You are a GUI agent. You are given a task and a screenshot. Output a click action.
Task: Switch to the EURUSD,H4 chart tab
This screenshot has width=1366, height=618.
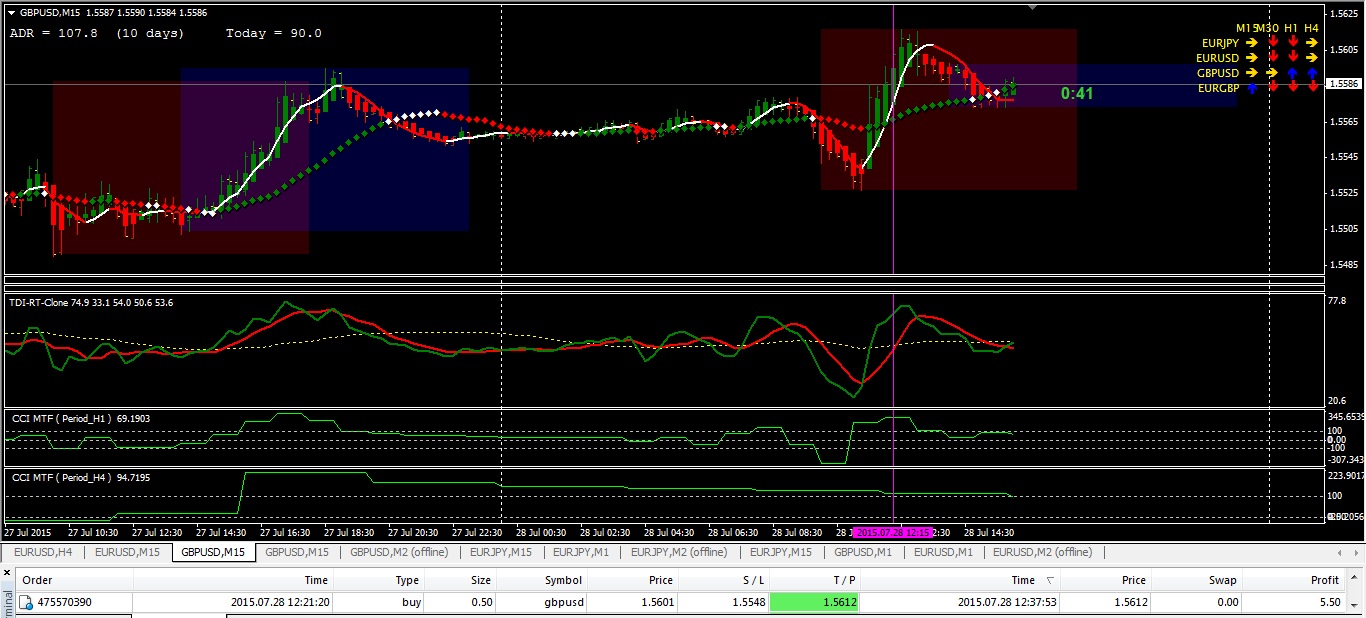42,552
